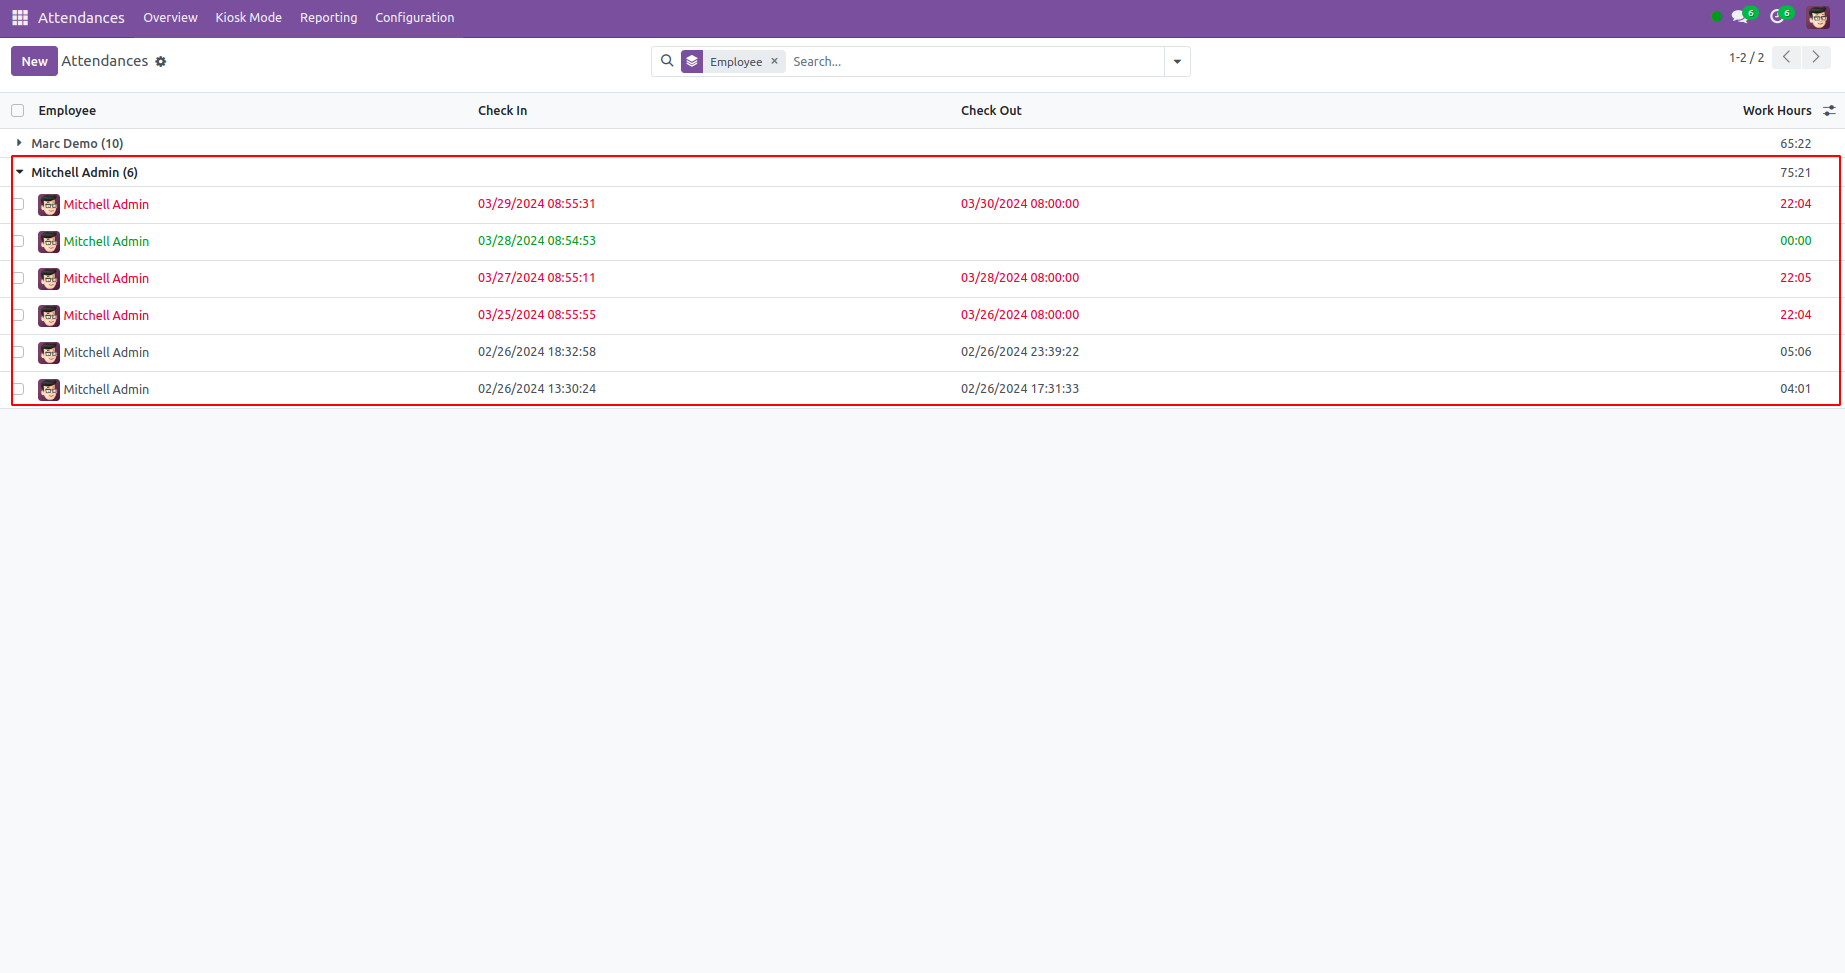Click check-in time 02/26/2024 13:30:24
This screenshot has height=973, width=1845.
(537, 389)
